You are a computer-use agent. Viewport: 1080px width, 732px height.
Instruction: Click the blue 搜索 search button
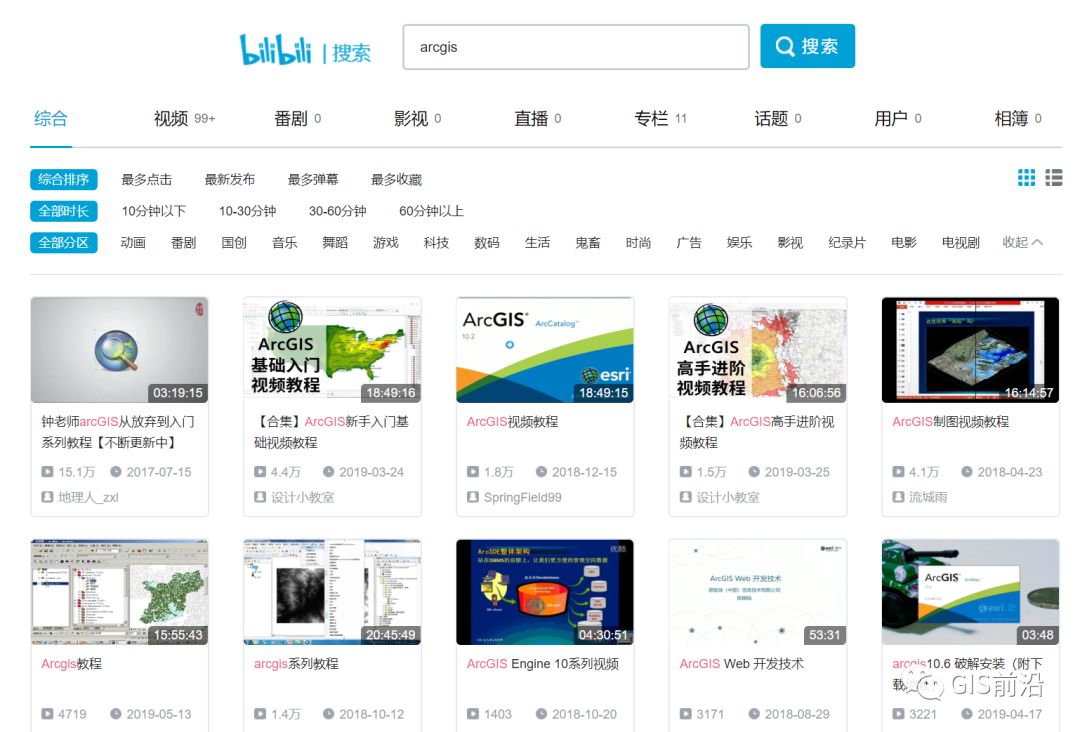(807, 46)
